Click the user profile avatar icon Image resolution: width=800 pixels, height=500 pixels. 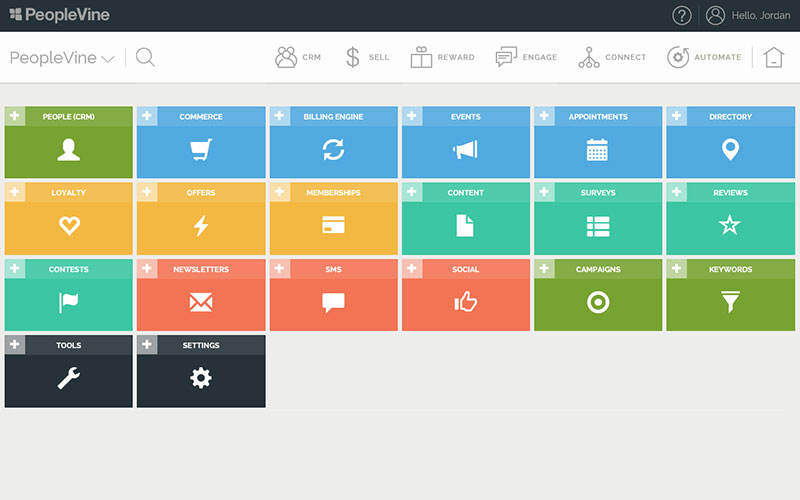715,16
